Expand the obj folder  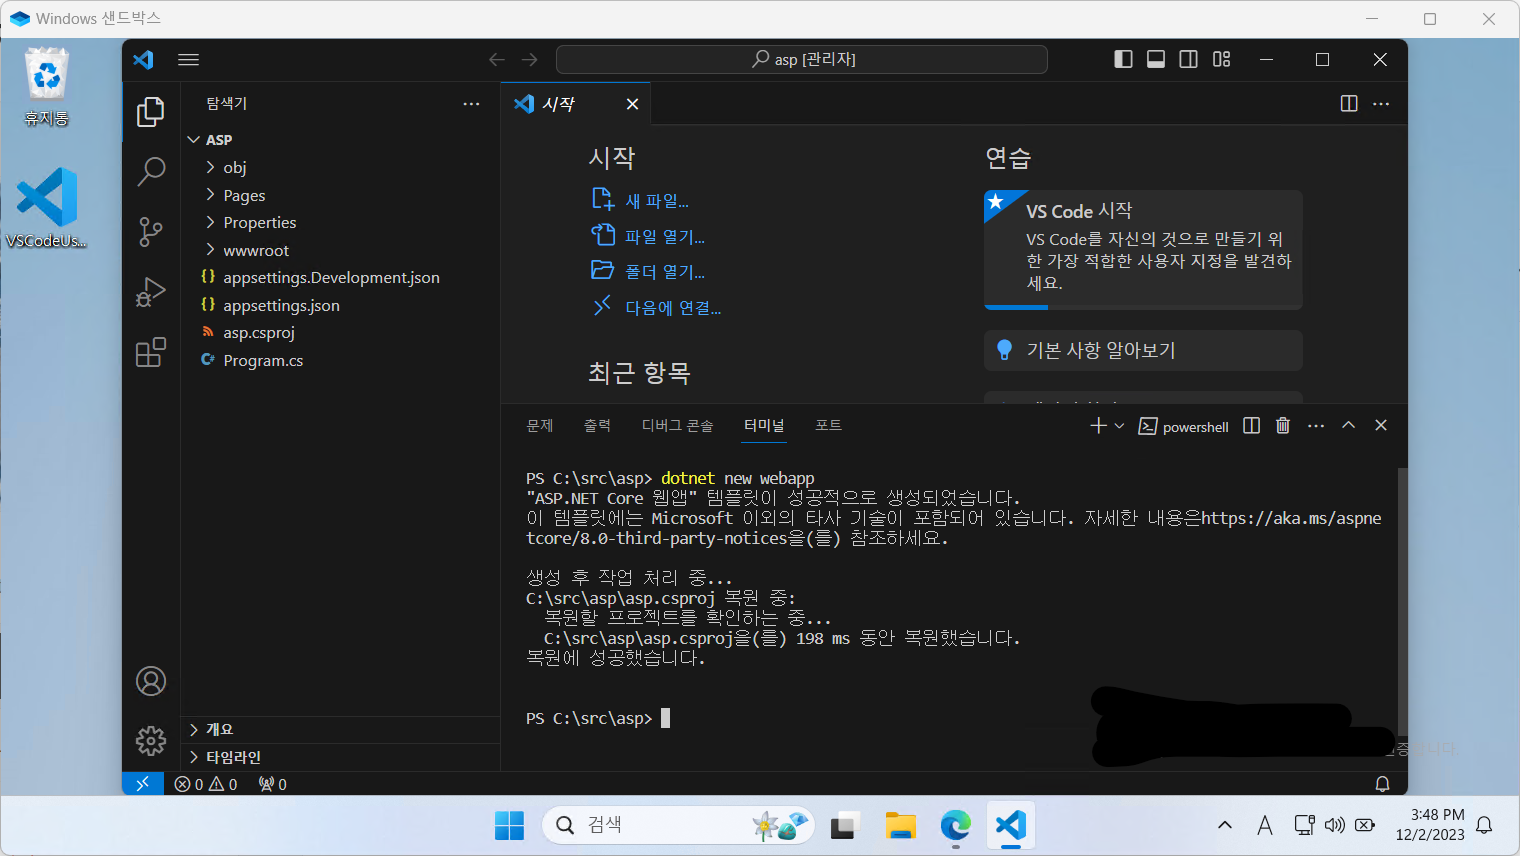(340, 167)
